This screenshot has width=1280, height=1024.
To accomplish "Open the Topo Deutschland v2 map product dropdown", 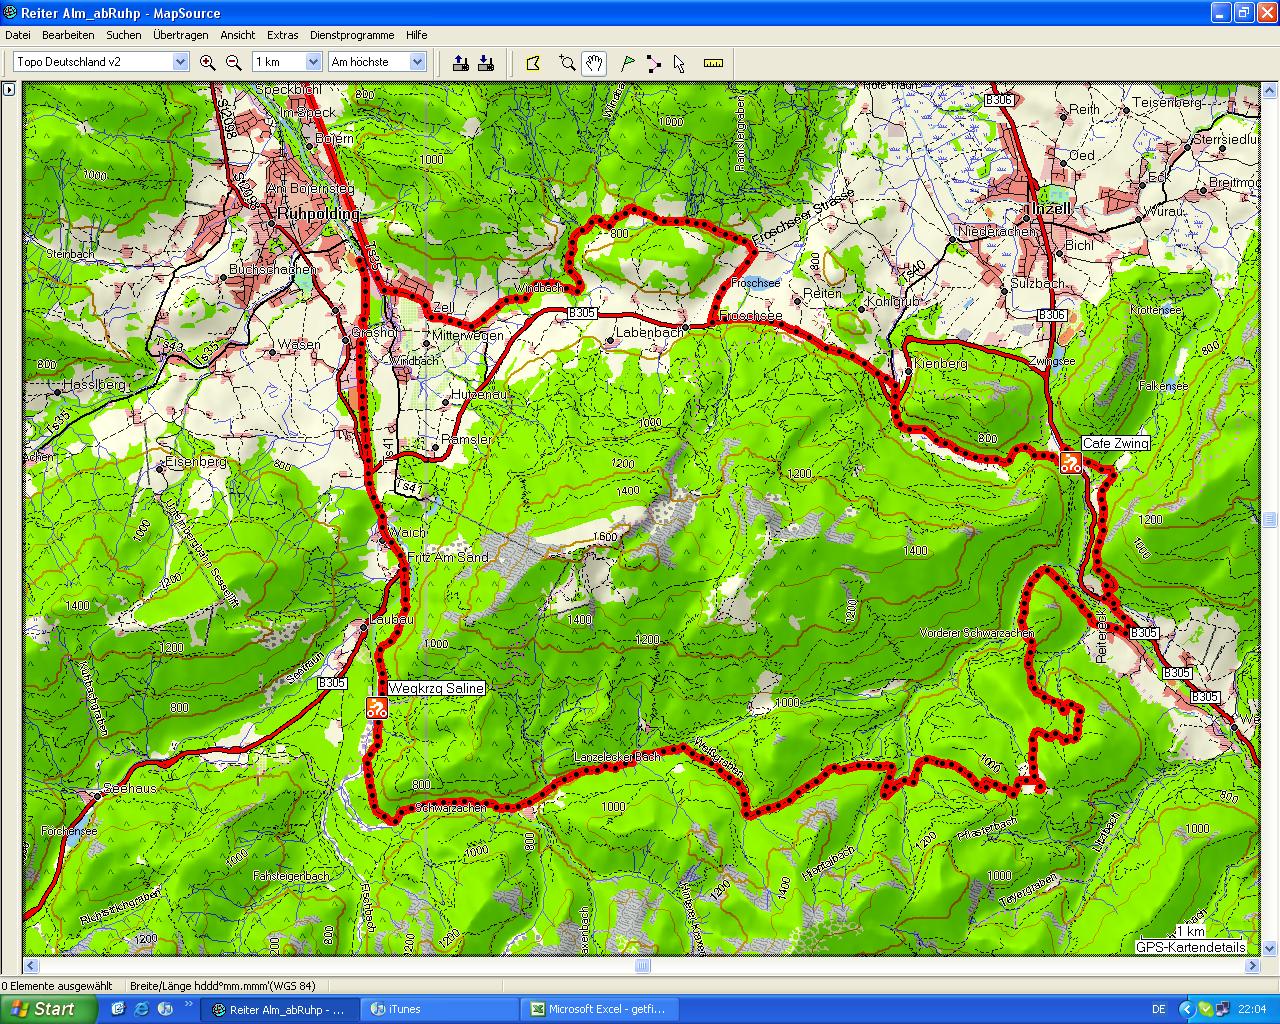I will click(180, 61).
